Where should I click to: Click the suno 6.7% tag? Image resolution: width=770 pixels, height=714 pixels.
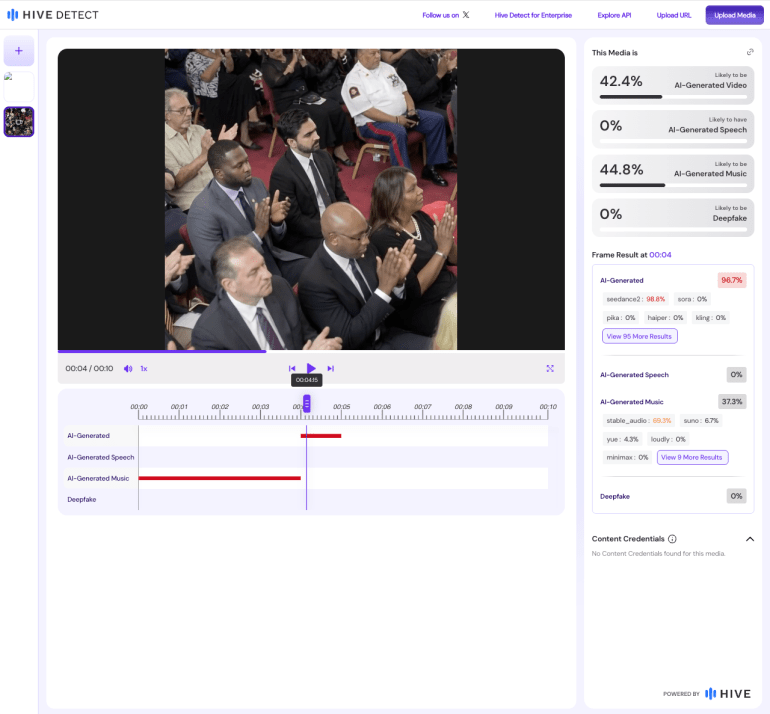coord(701,420)
